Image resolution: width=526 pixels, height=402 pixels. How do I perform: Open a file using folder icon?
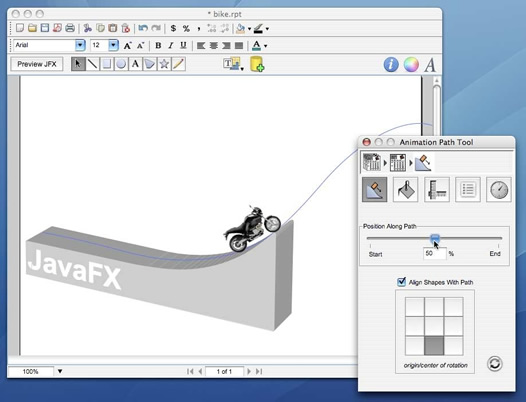[x=32, y=28]
